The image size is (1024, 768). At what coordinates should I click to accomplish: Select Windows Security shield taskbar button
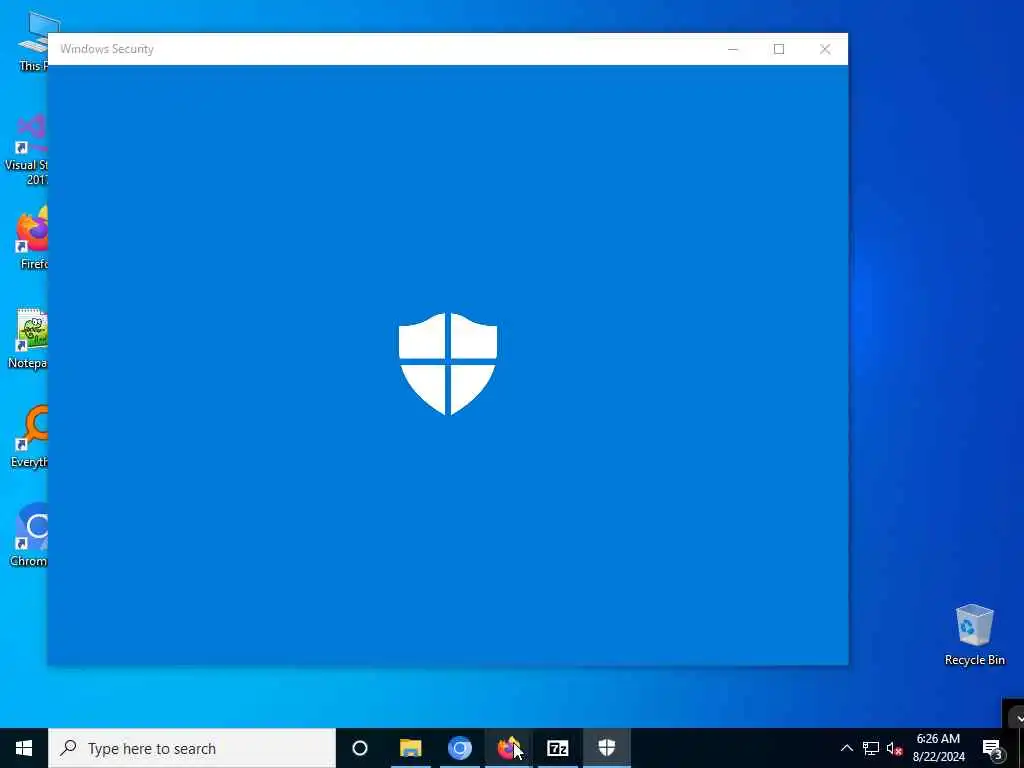point(607,748)
